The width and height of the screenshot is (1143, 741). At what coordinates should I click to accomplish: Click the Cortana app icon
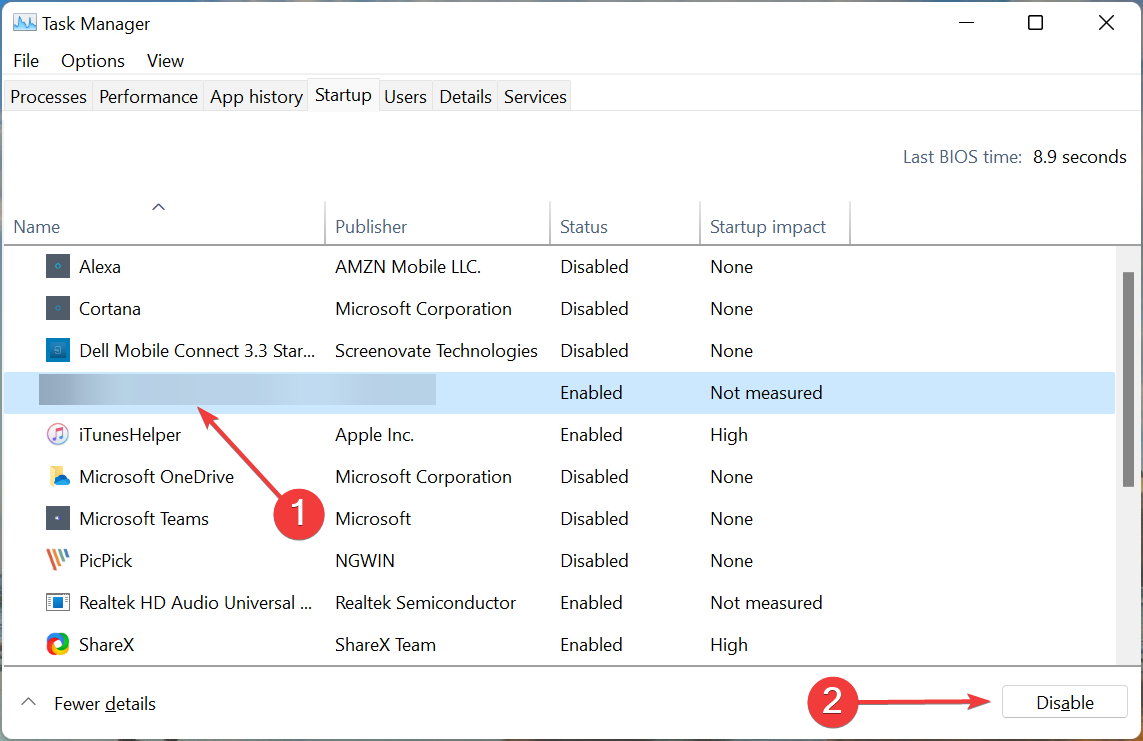coord(58,309)
